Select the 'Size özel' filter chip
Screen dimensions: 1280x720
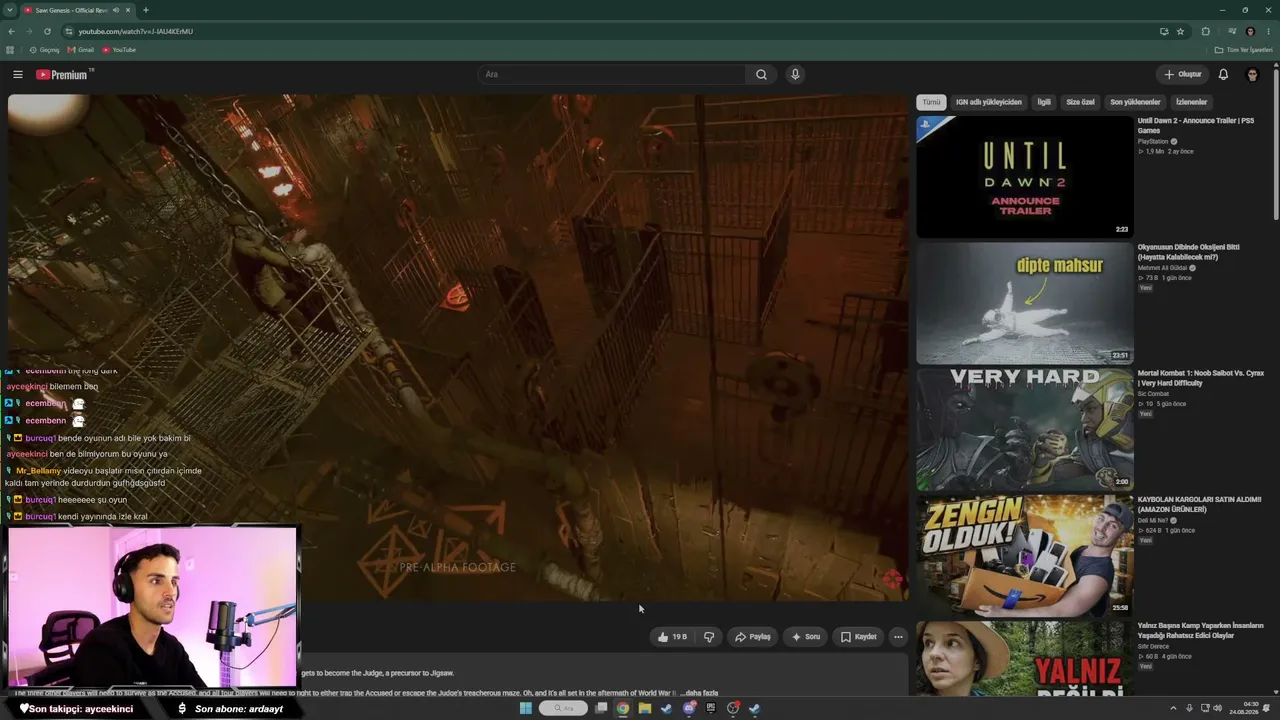tap(1080, 102)
